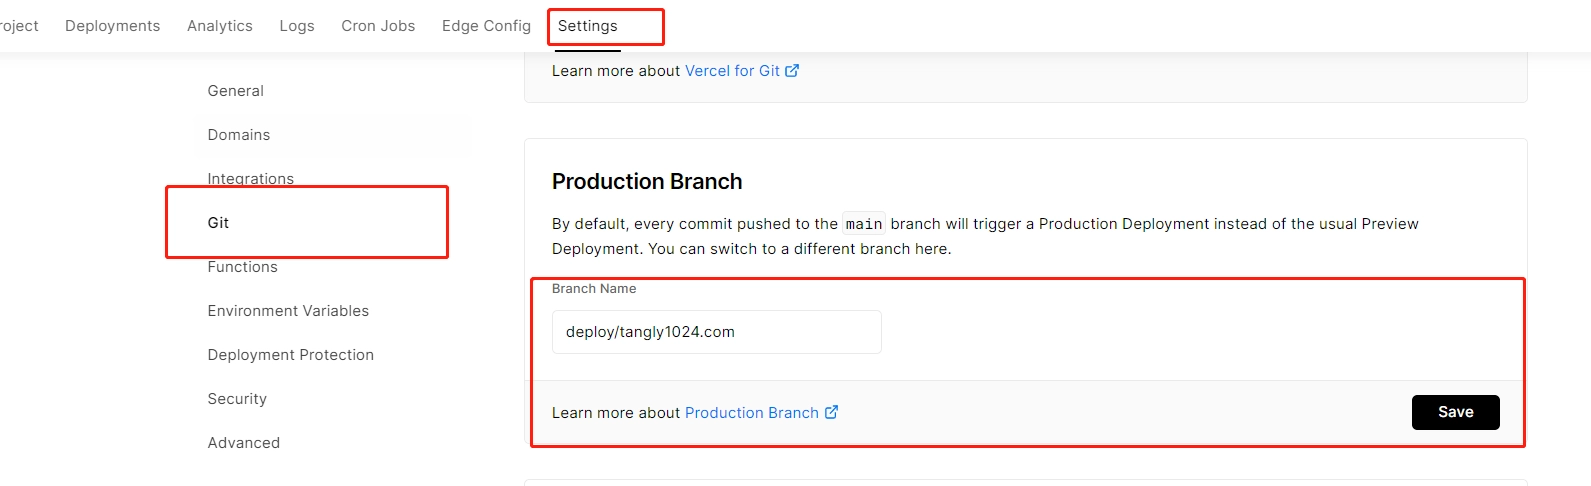Select the Edge Config tab
Viewport: 1591px width, 486px height.
(486, 26)
